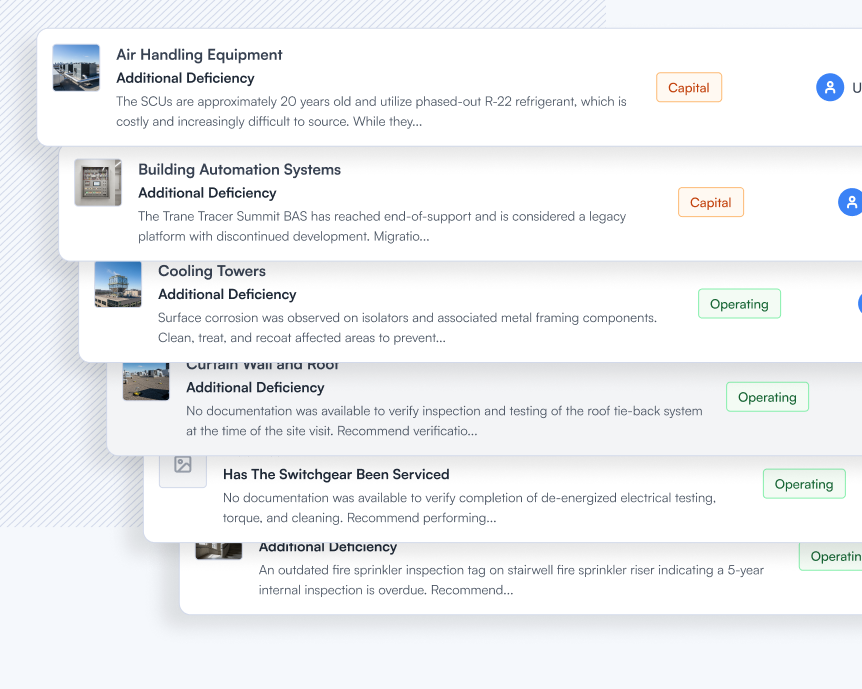Select the roof tie-back system description text
The image size is (862, 689).
(x=444, y=421)
